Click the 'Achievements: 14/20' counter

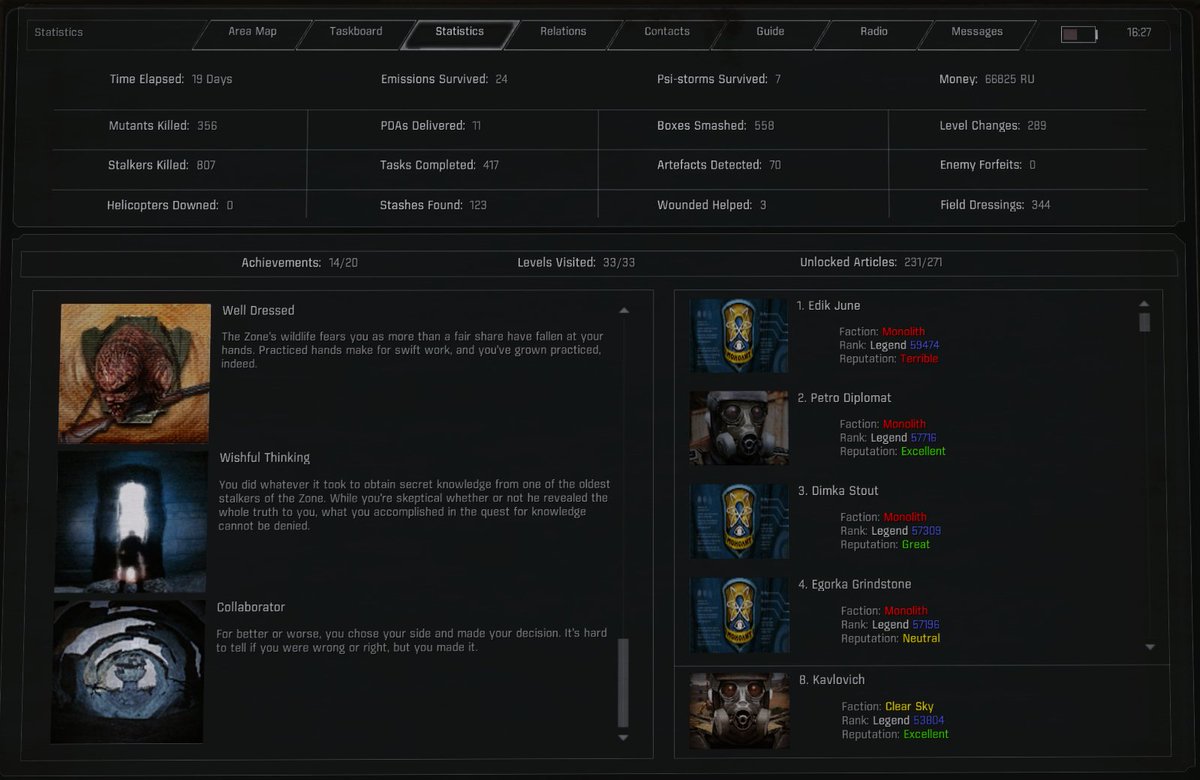click(299, 263)
